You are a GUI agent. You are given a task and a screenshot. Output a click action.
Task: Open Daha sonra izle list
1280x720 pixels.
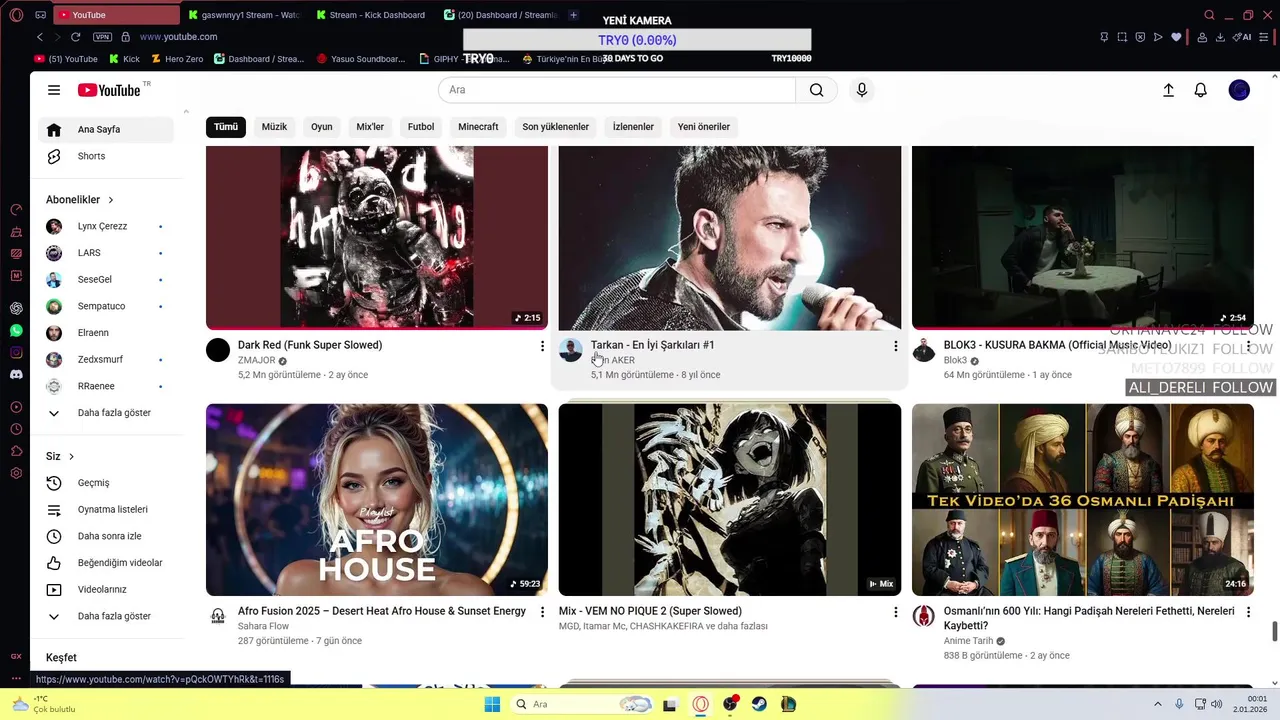point(106,536)
